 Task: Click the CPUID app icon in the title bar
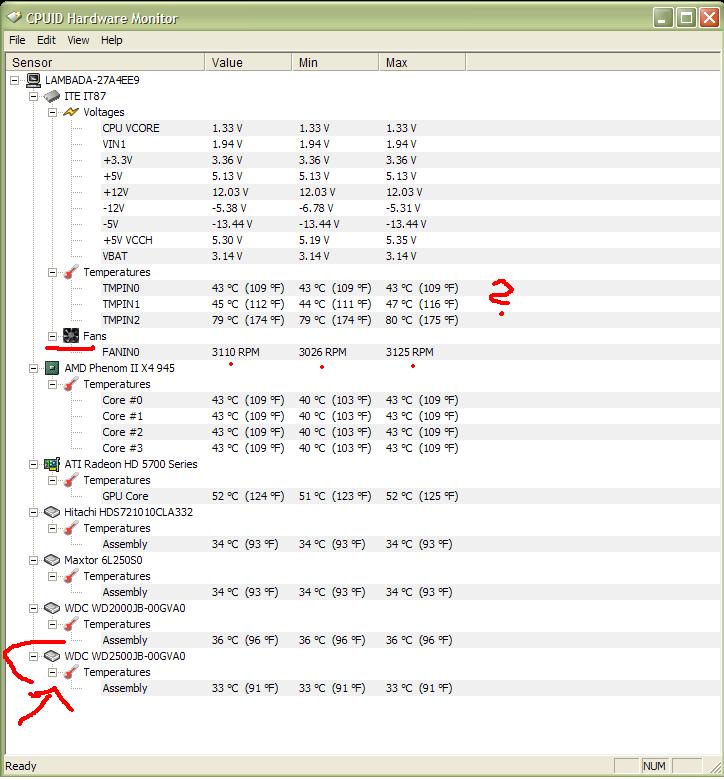point(14,17)
